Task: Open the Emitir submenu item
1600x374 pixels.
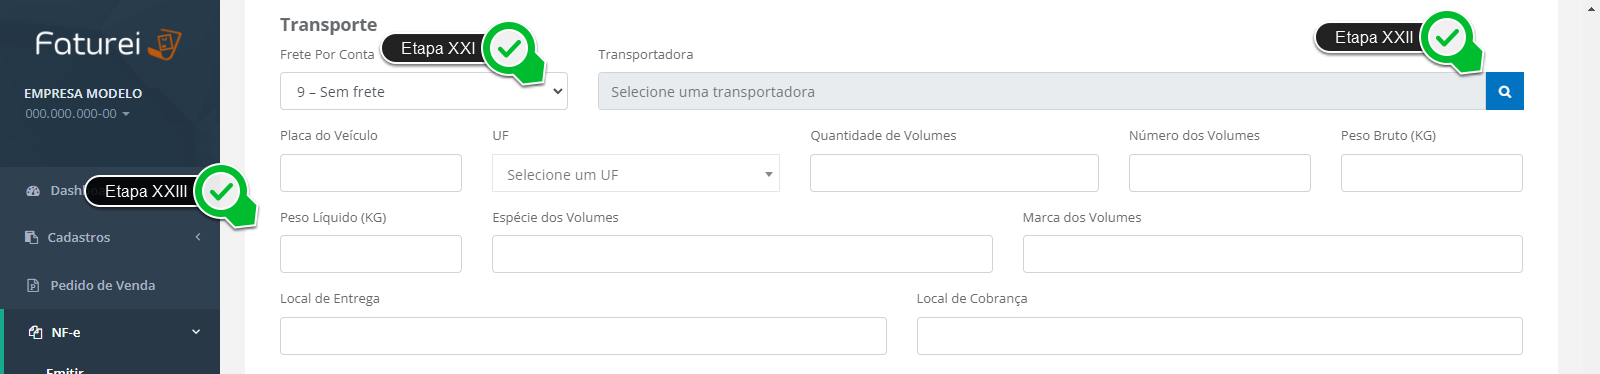Action: (65, 369)
